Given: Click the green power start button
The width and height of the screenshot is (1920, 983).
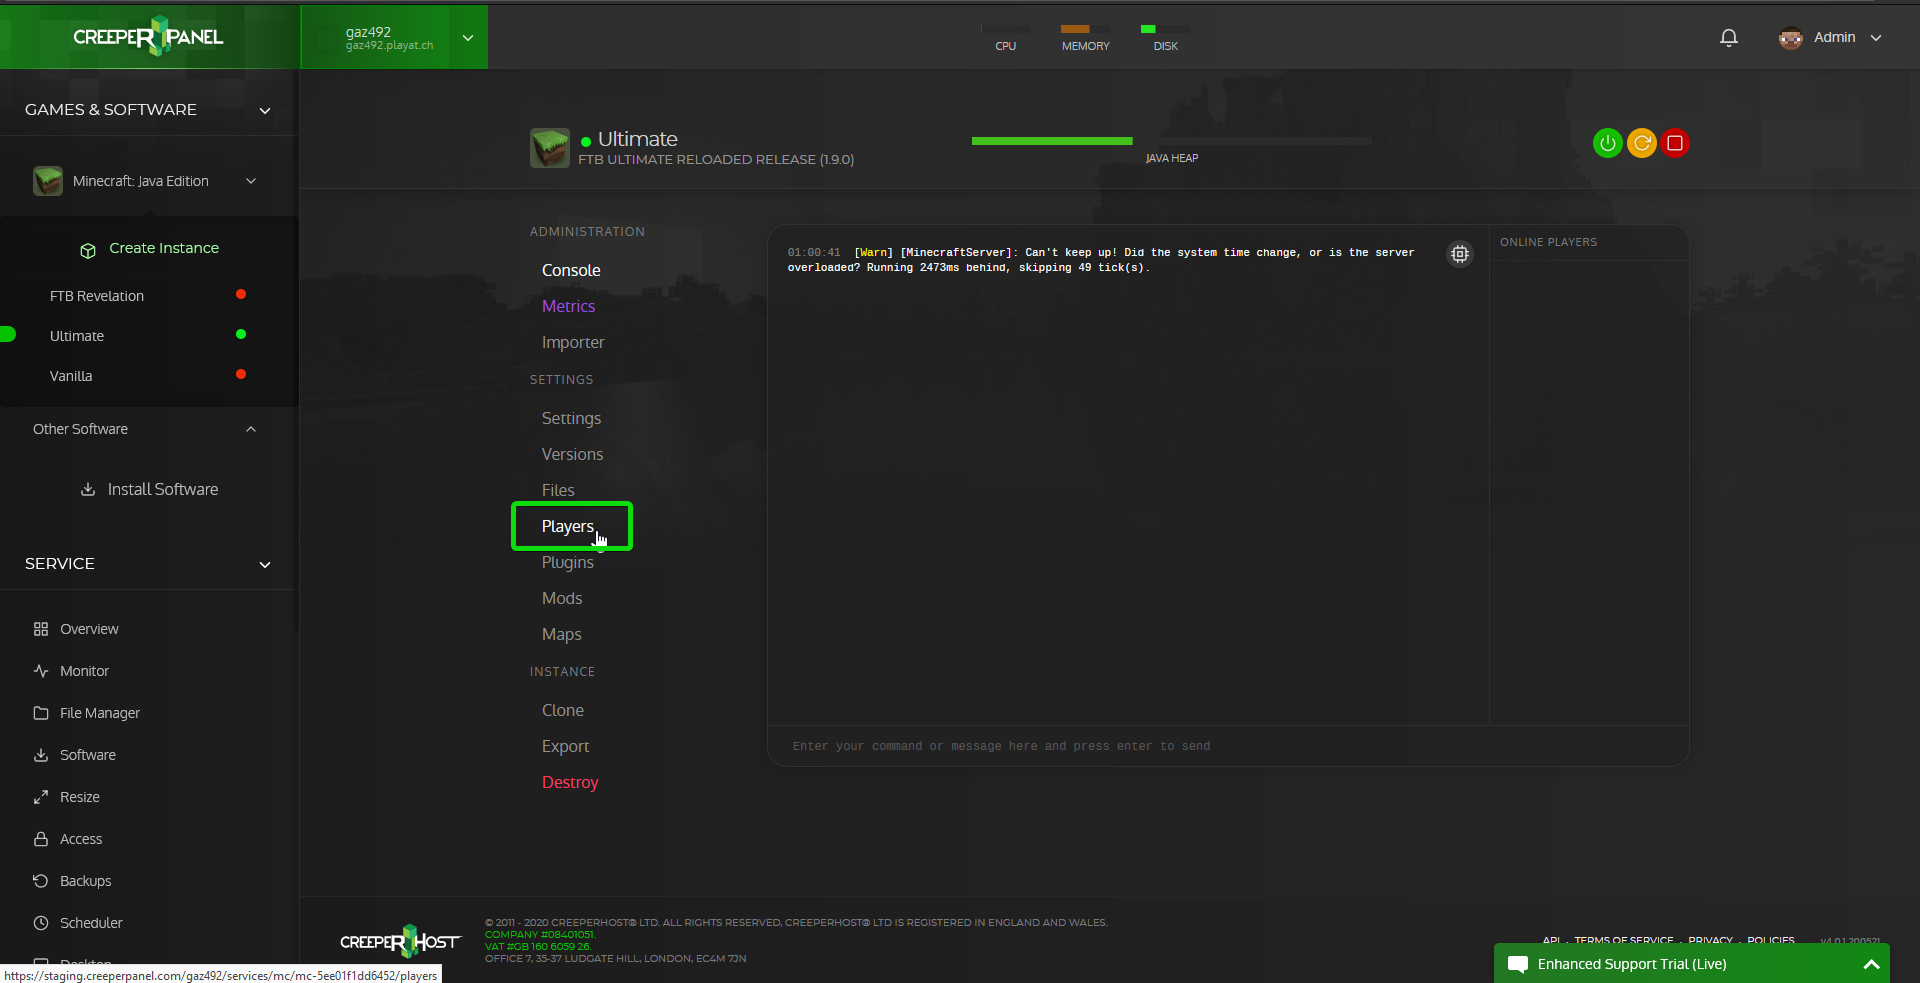Looking at the screenshot, I should [x=1607, y=143].
